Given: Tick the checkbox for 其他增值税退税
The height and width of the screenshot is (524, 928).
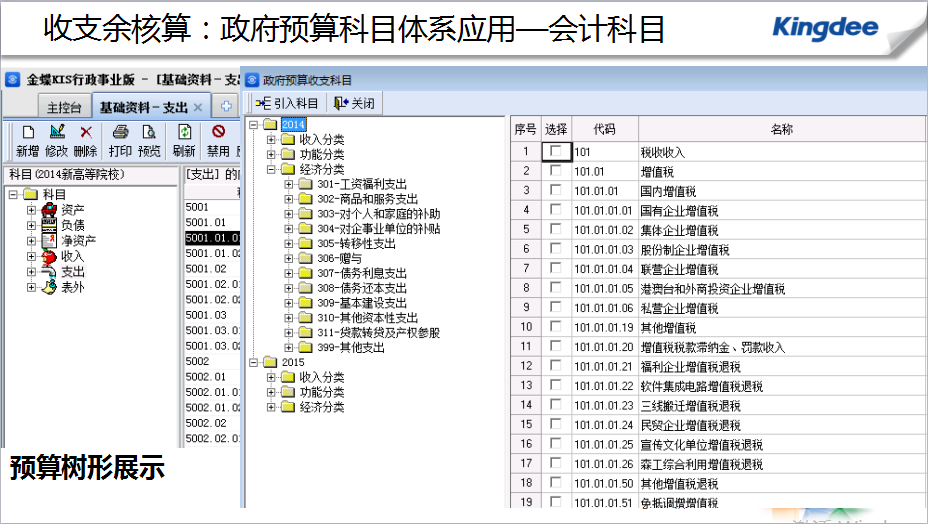Looking at the screenshot, I should tap(556, 483).
